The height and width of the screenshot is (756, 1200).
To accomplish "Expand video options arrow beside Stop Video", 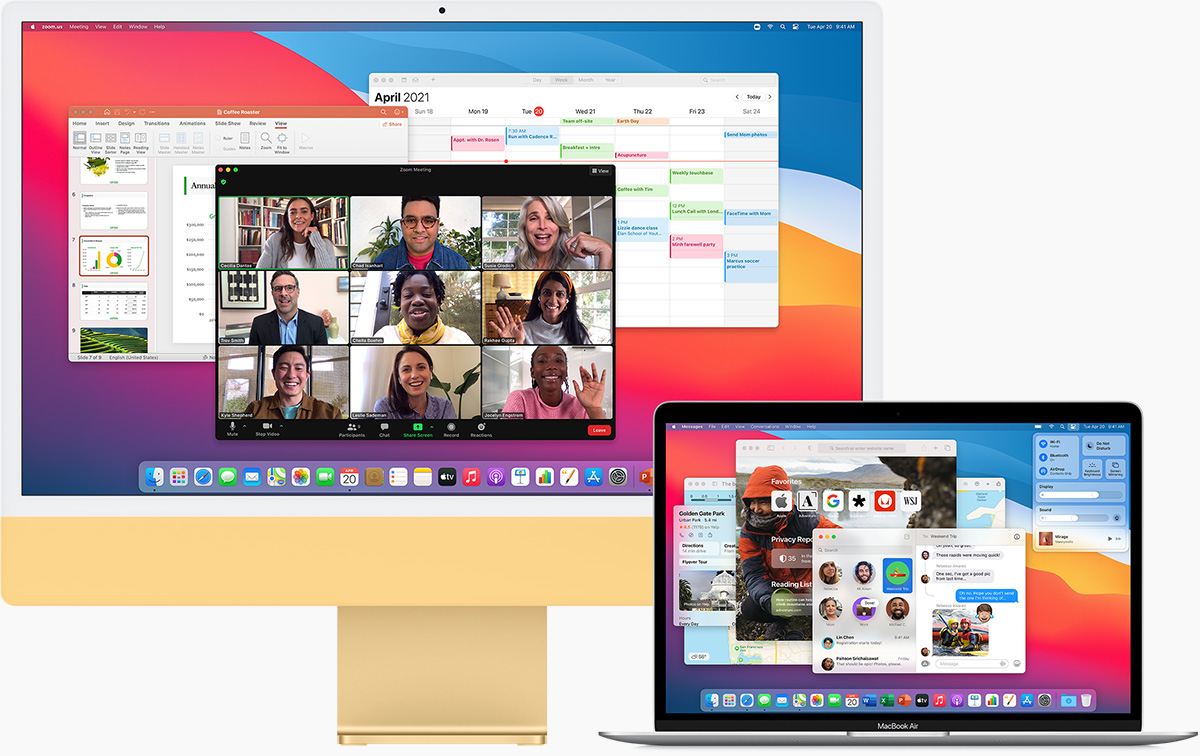I will 283,425.
